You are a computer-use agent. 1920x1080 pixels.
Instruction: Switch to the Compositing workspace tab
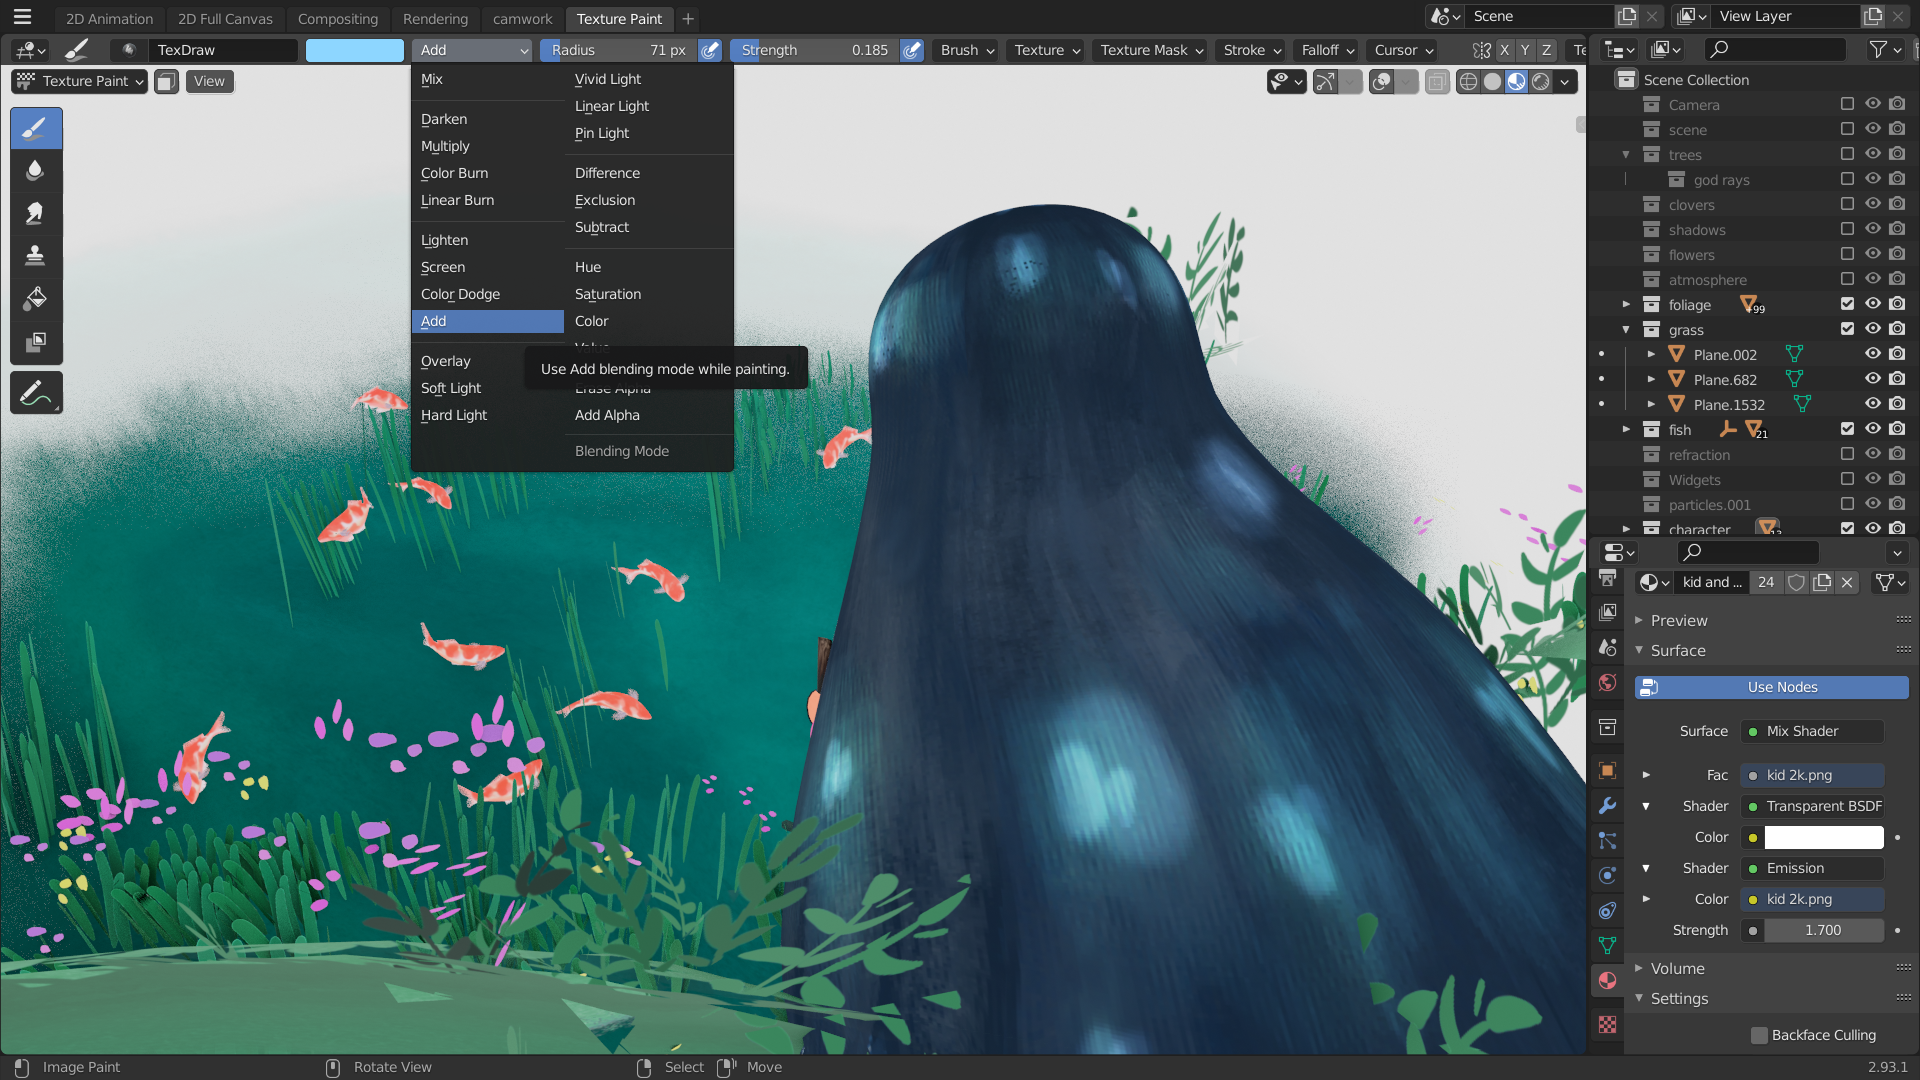(x=337, y=18)
